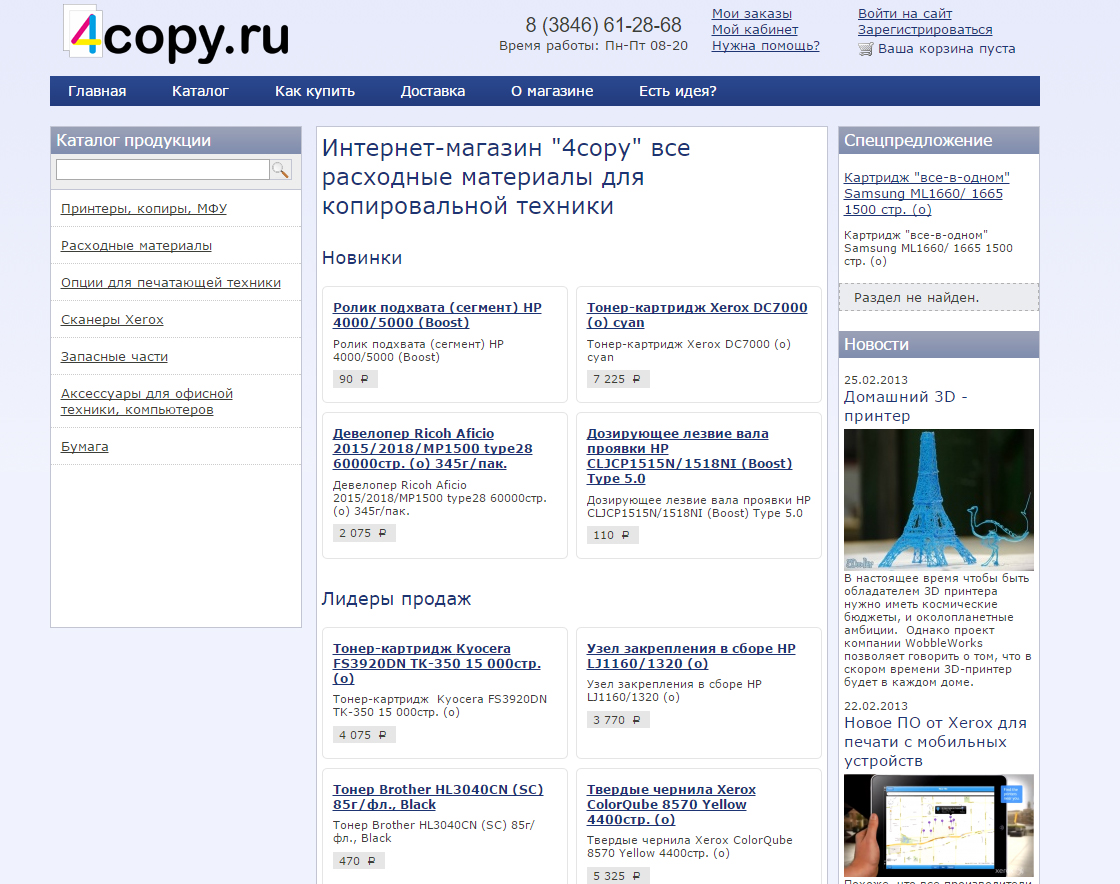Click news date 22.02.2013
Viewport: 1120px width, 884px height.
pyautogui.click(x=876, y=706)
